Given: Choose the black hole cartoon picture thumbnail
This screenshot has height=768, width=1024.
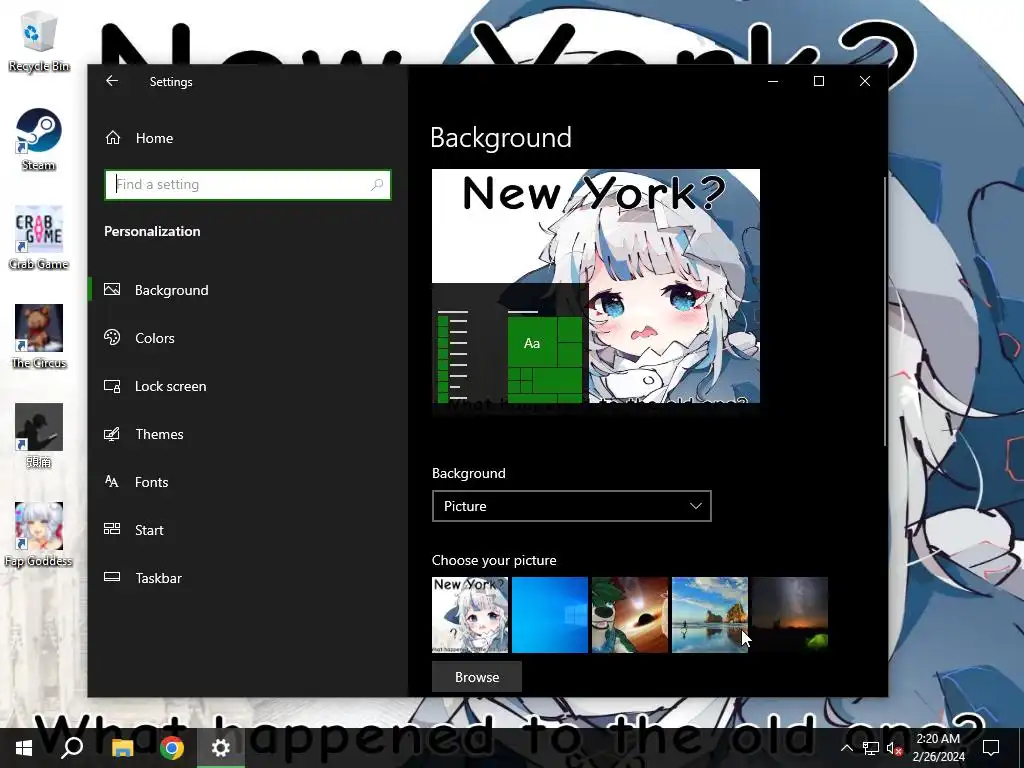Looking at the screenshot, I should (630, 615).
